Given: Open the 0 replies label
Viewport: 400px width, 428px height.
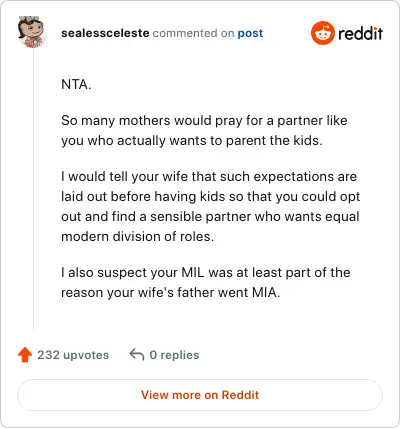Looking at the screenshot, I should tap(174, 355).
